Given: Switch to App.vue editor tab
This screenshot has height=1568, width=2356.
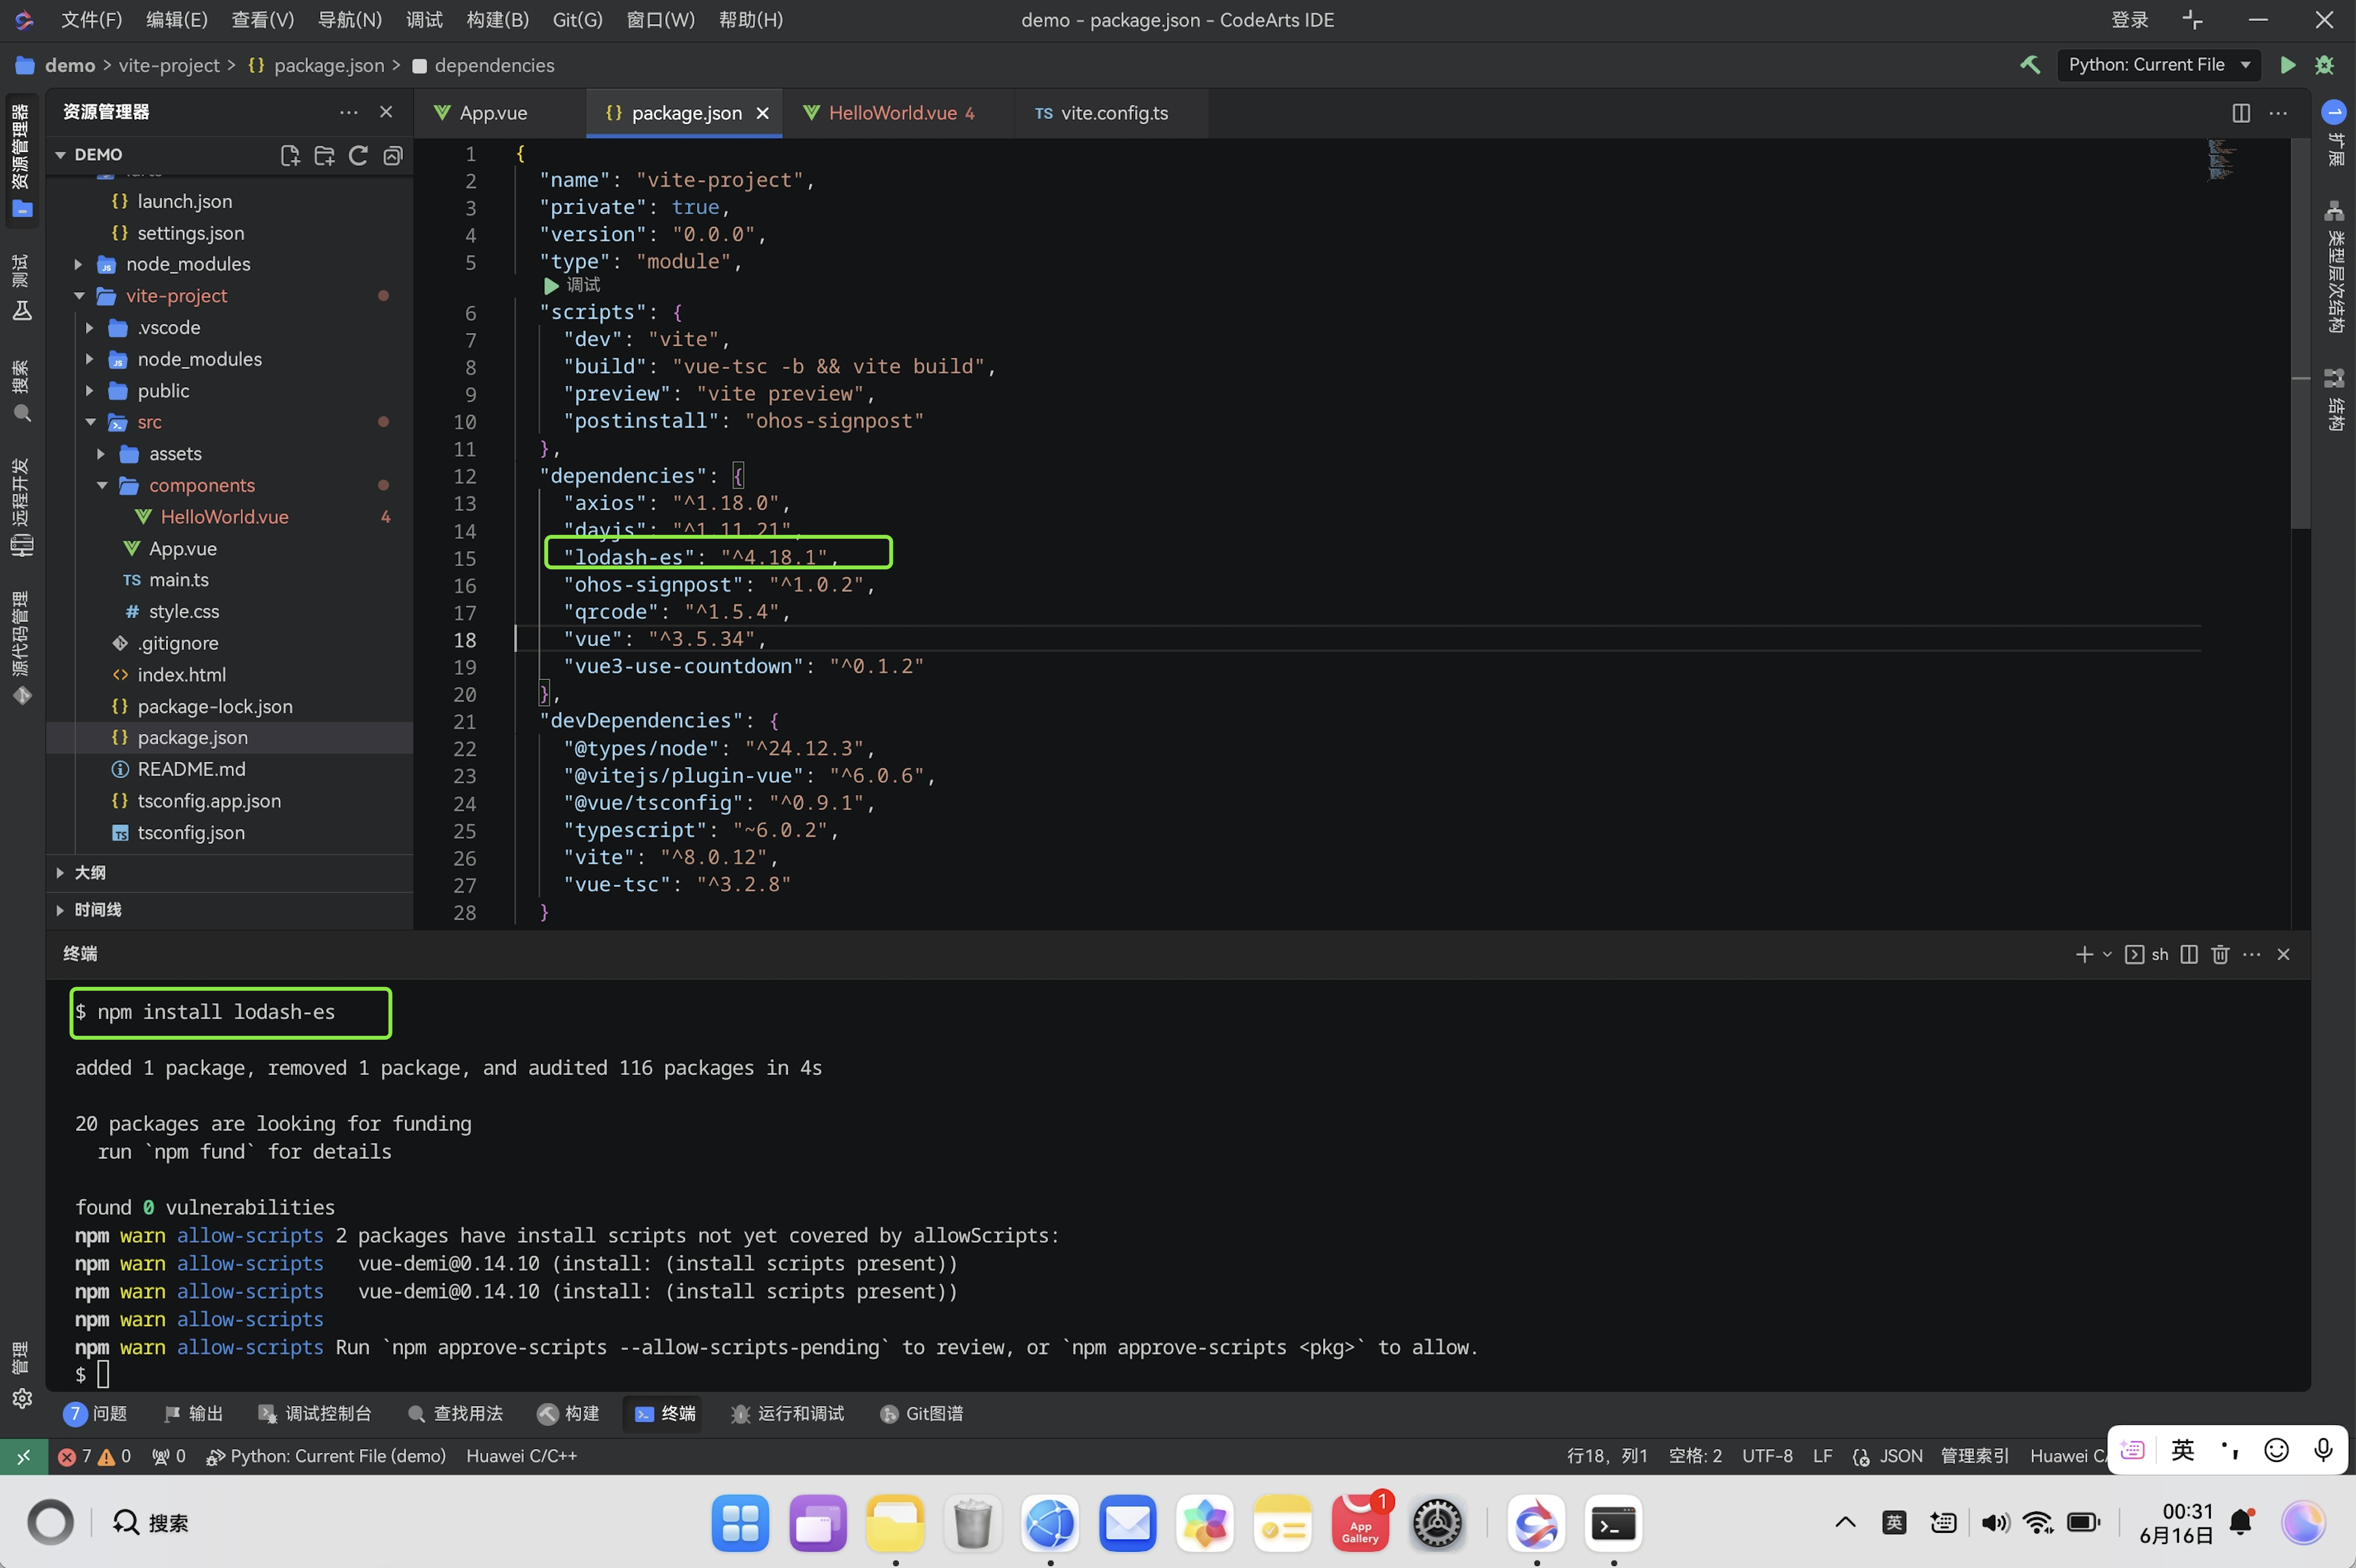Looking at the screenshot, I should click(493, 113).
